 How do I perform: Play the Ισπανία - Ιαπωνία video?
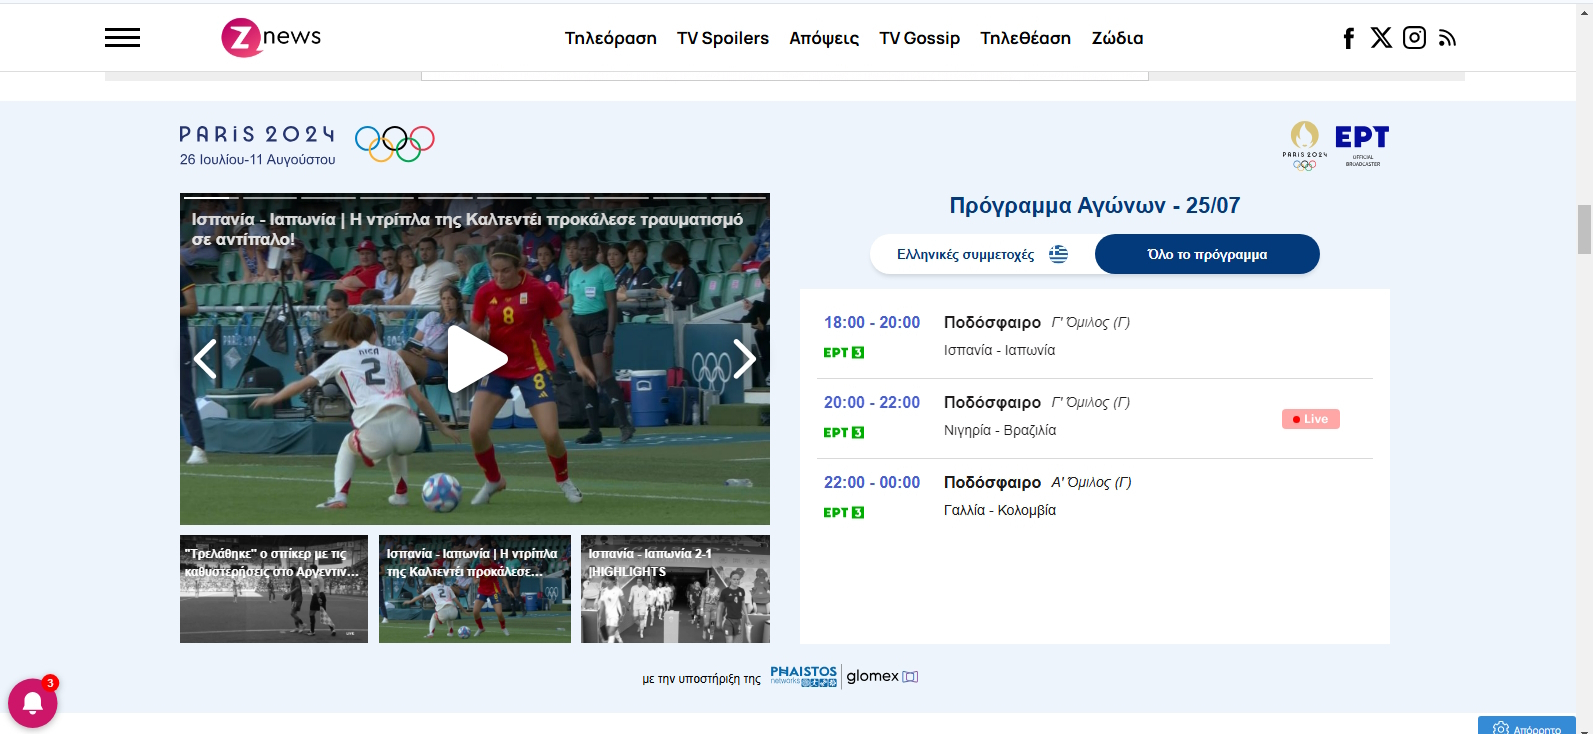pyautogui.click(x=476, y=359)
